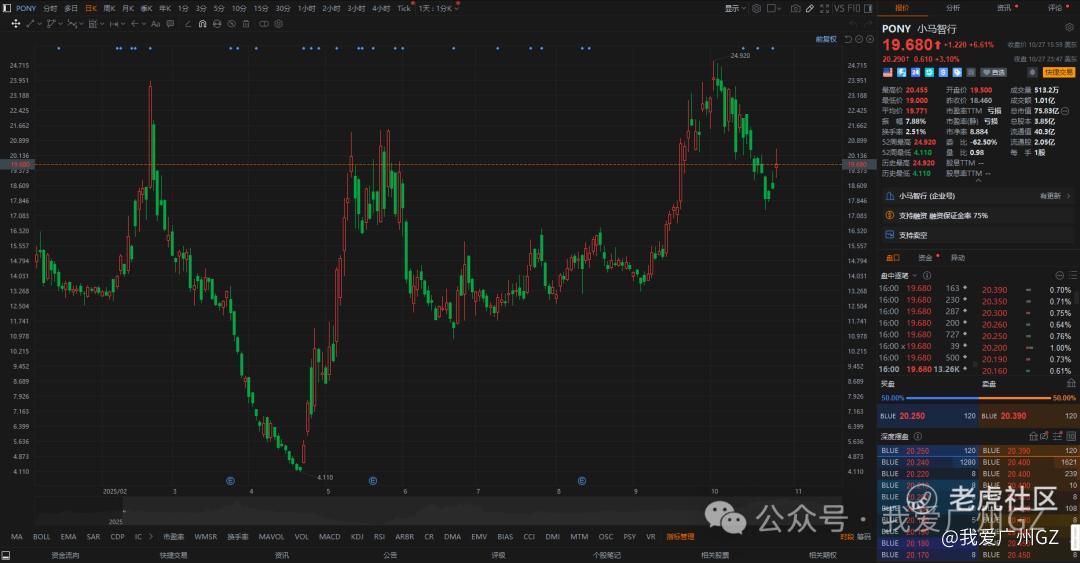The width and height of the screenshot is (1080, 563).
Task: Open stock settings gear beside 小马智行
Action: [1069, 28]
